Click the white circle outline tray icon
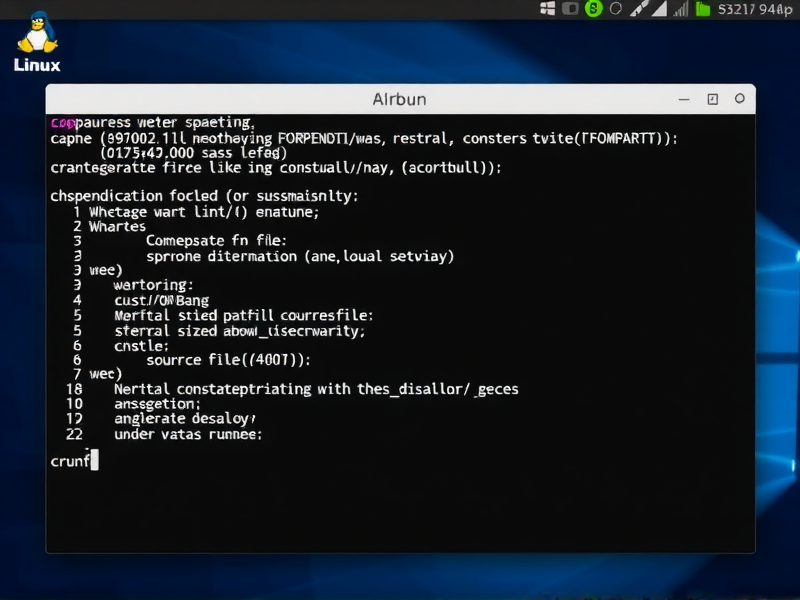The width and height of the screenshot is (800, 600). [x=615, y=9]
